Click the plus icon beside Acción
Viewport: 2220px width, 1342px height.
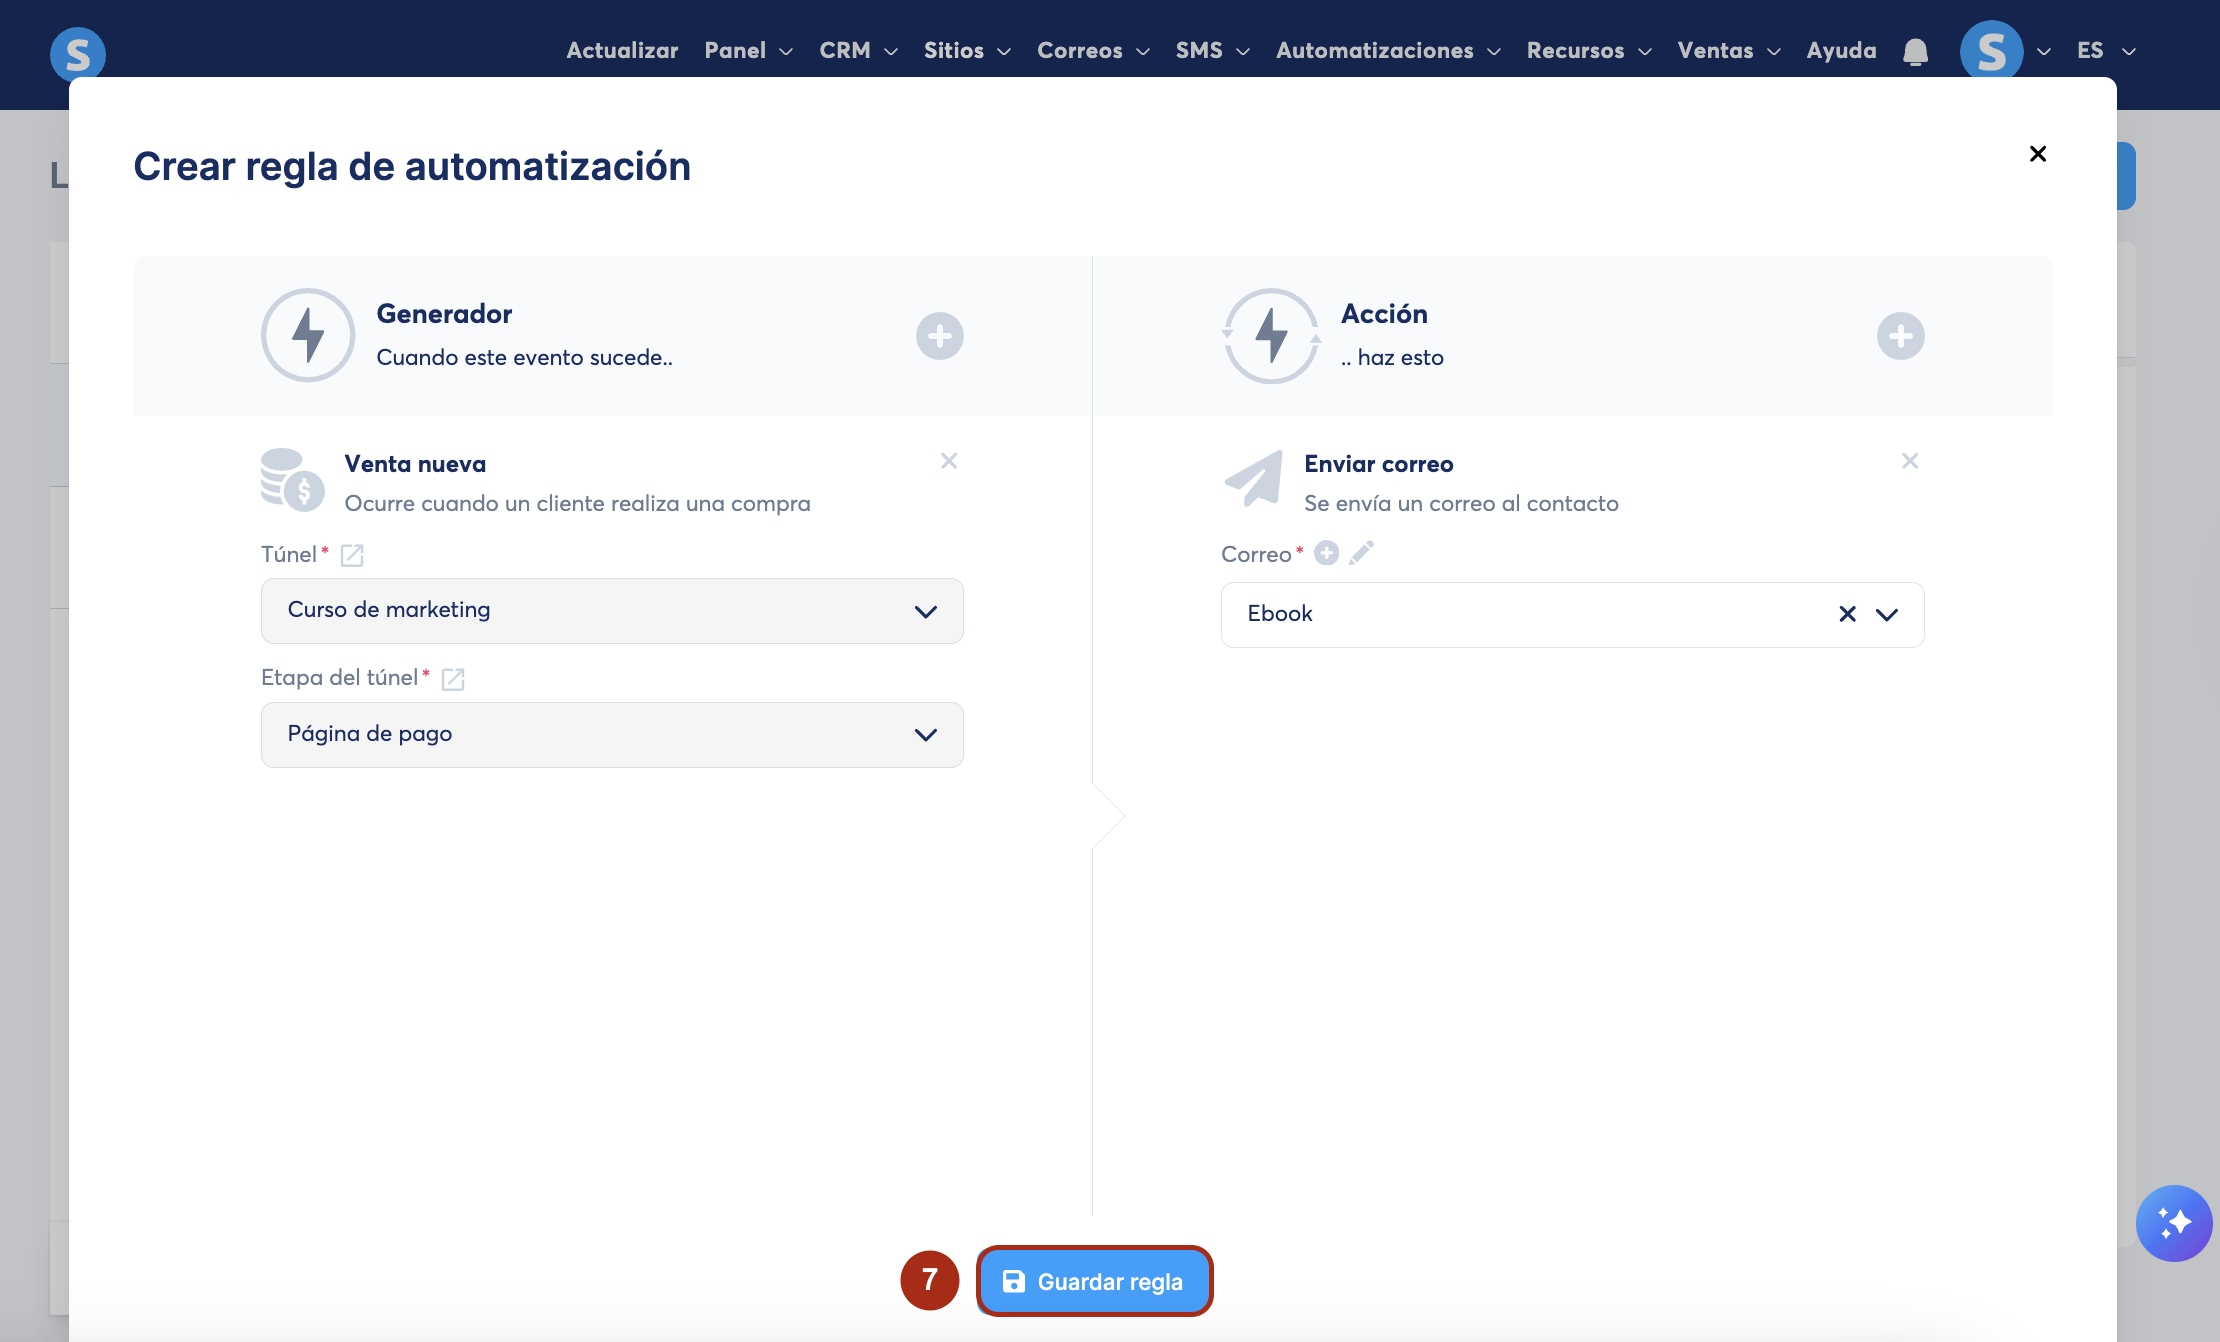click(1900, 336)
